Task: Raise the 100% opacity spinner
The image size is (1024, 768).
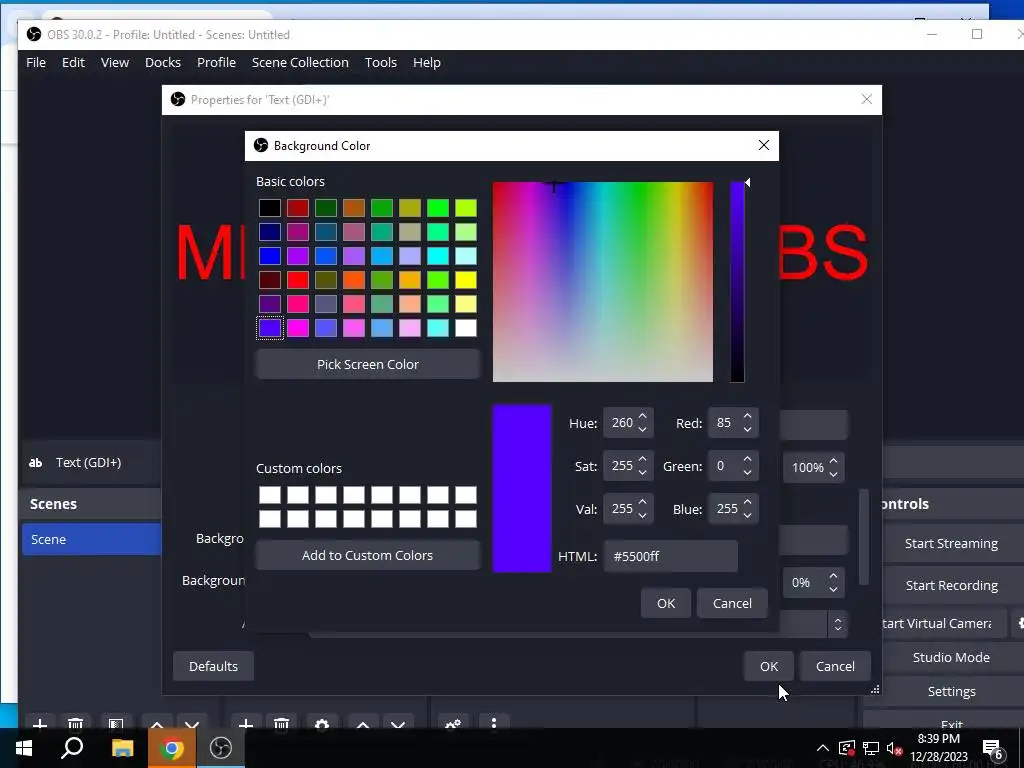Action: coord(833,461)
